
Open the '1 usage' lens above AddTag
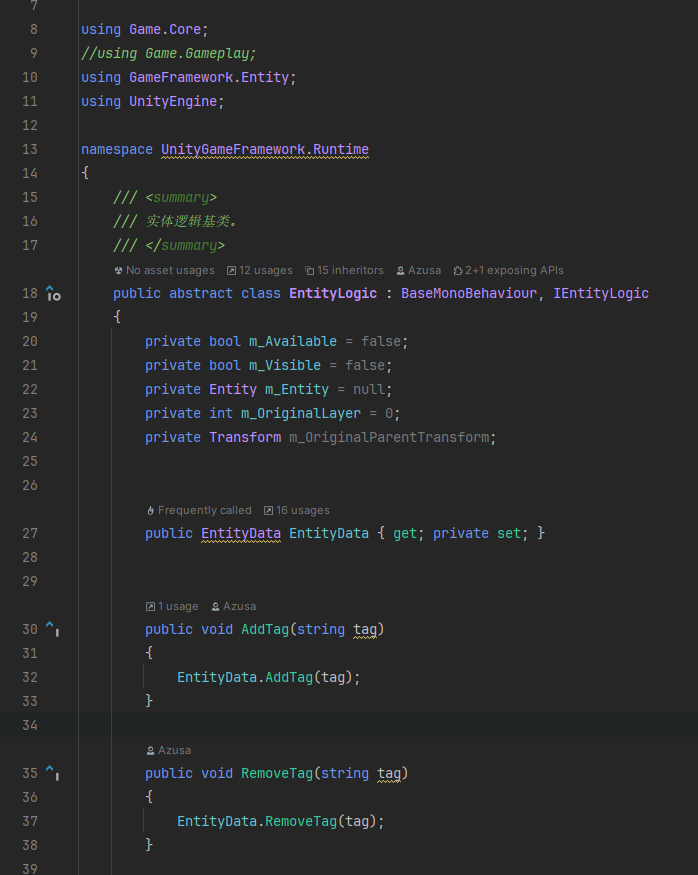(x=172, y=606)
